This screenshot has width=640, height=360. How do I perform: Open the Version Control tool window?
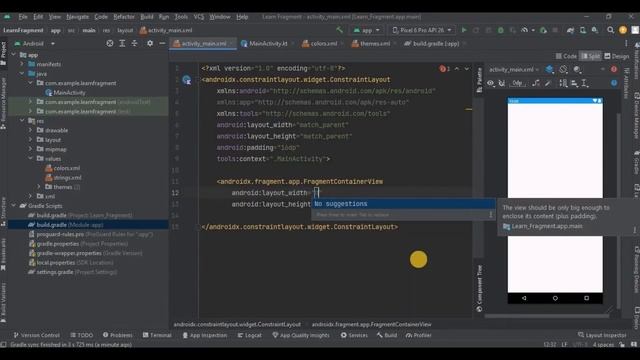pos(36,335)
